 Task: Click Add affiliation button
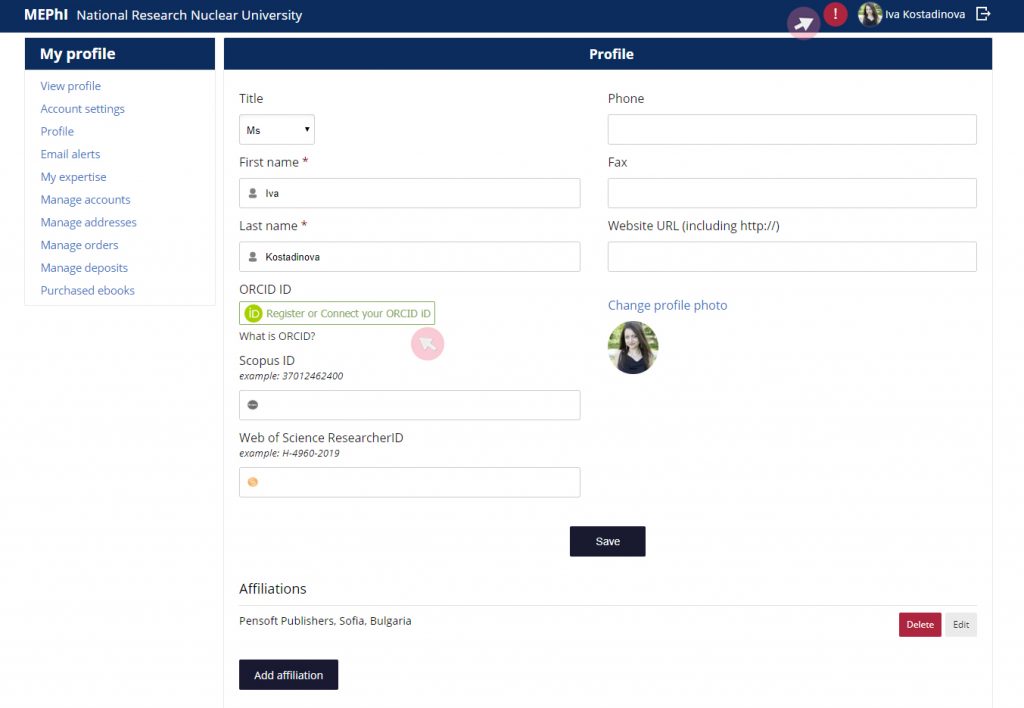(x=288, y=675)
